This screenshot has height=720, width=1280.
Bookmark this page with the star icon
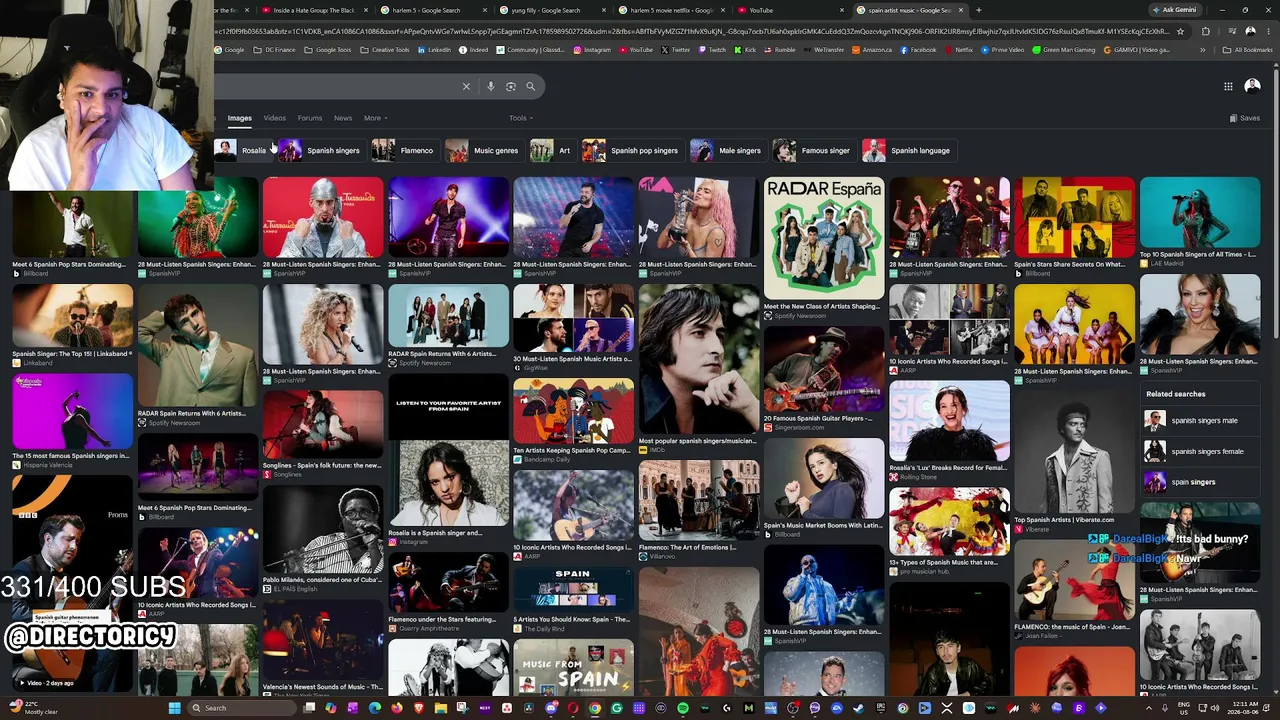1181,31
